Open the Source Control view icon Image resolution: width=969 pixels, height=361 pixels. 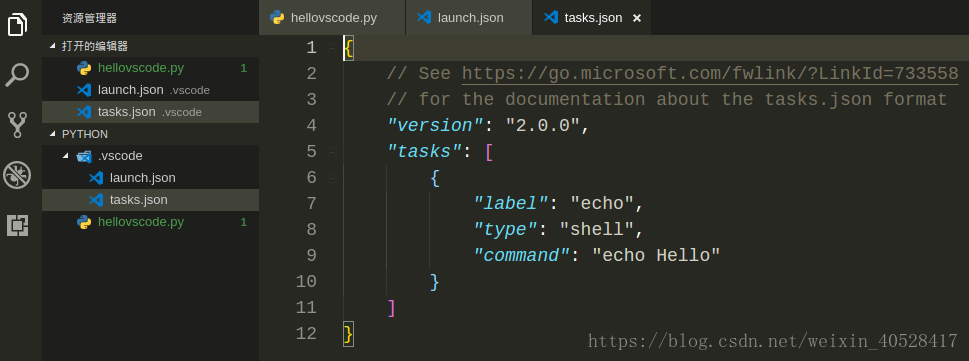tap(17, 124)
